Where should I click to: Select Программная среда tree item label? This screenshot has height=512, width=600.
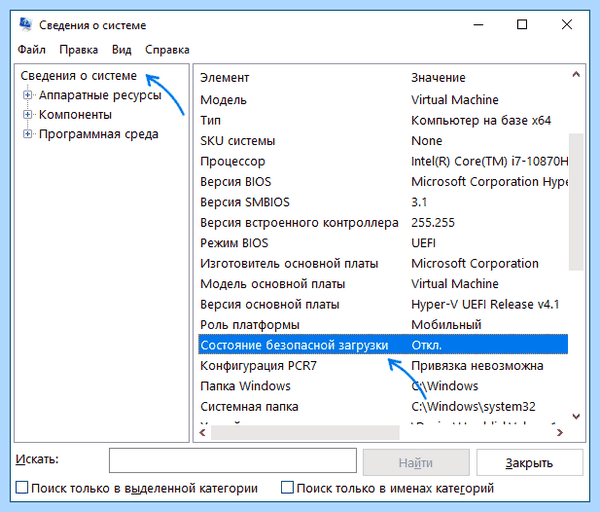click(99, 134)
